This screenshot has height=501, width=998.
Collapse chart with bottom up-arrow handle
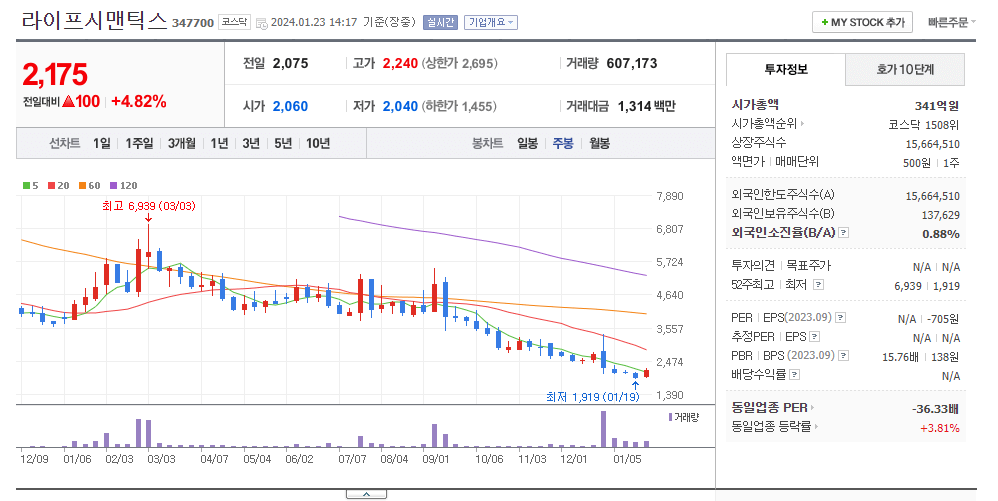pos(367,494)
